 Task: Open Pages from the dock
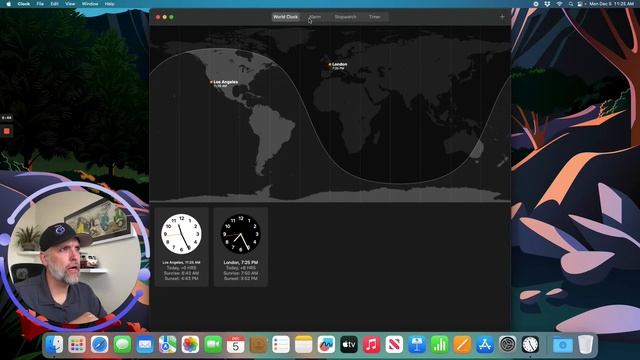pos(462,345)
